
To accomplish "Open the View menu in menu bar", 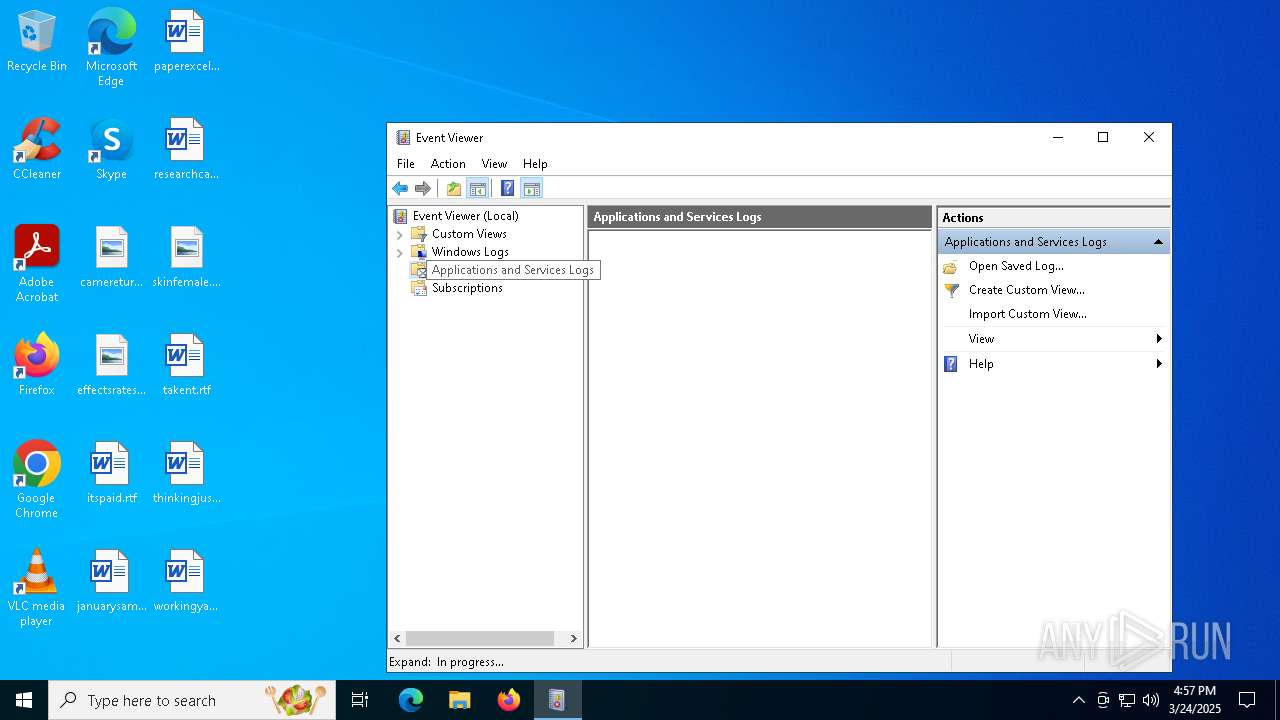I will 494,163.
